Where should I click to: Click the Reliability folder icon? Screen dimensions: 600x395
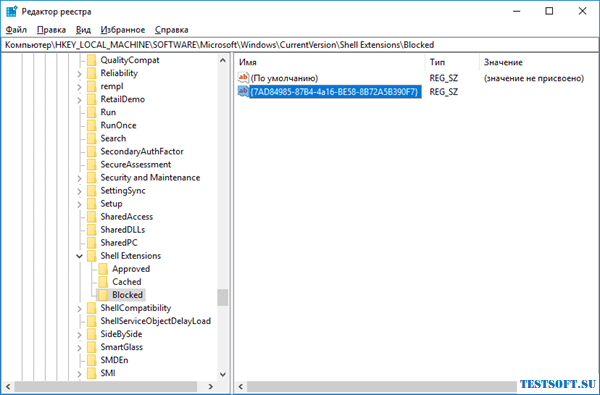(x=91, y=73)
